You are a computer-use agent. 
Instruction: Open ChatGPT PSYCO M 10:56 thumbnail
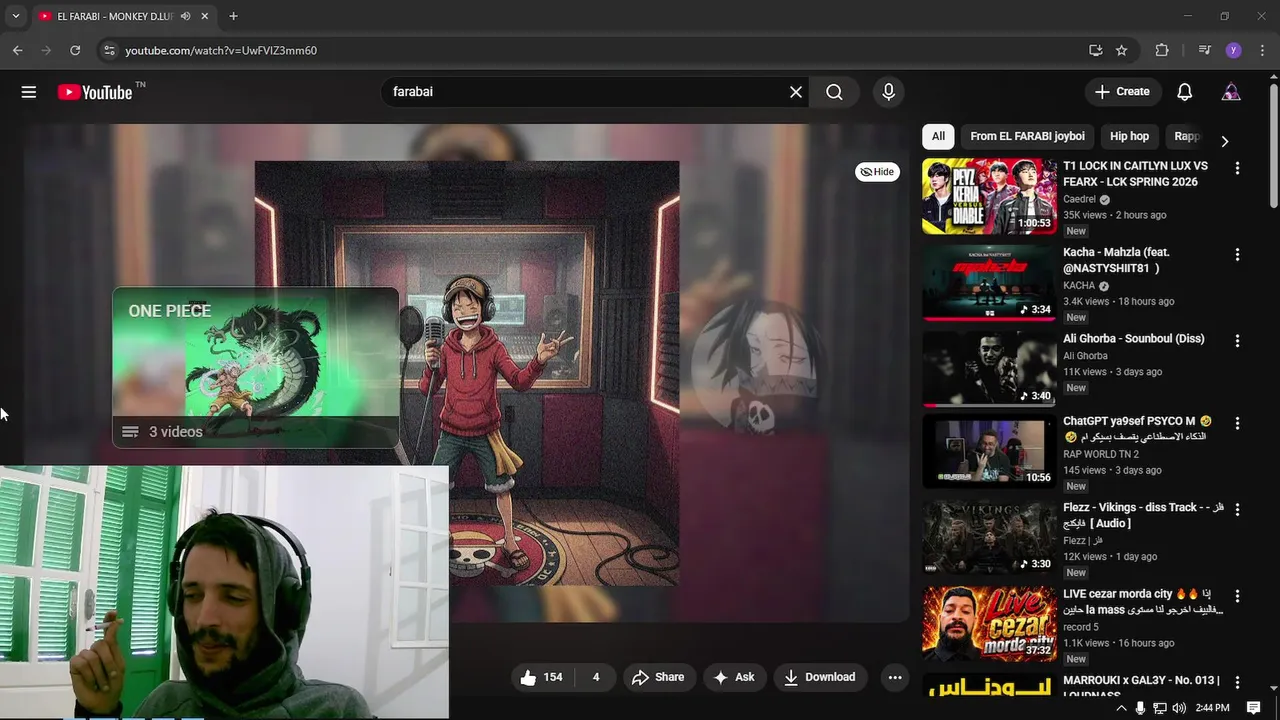989,452
